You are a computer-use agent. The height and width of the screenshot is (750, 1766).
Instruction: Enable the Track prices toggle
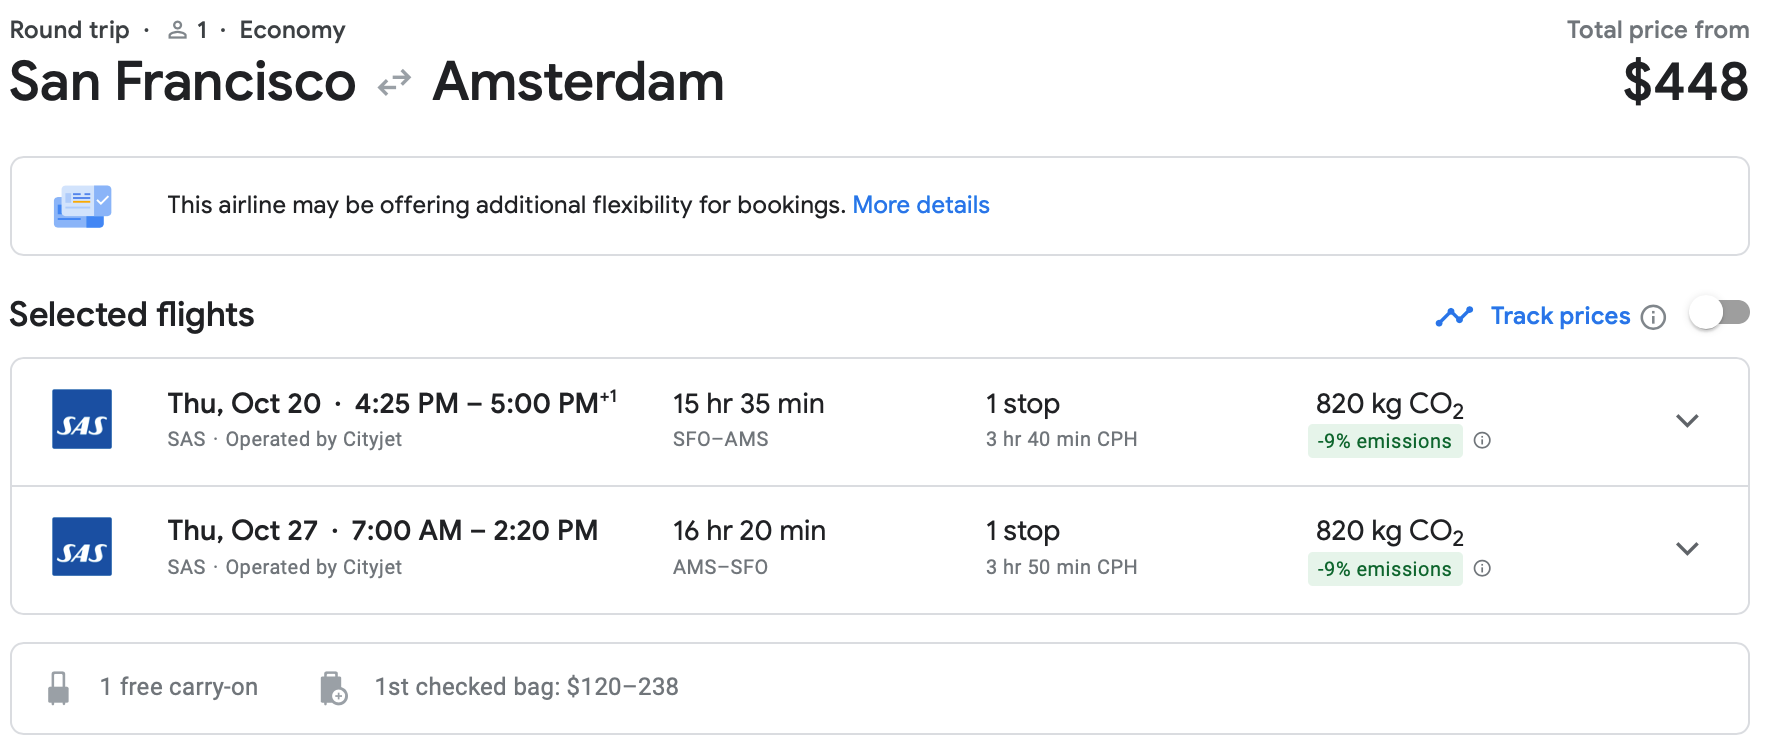pos(1719,314)
